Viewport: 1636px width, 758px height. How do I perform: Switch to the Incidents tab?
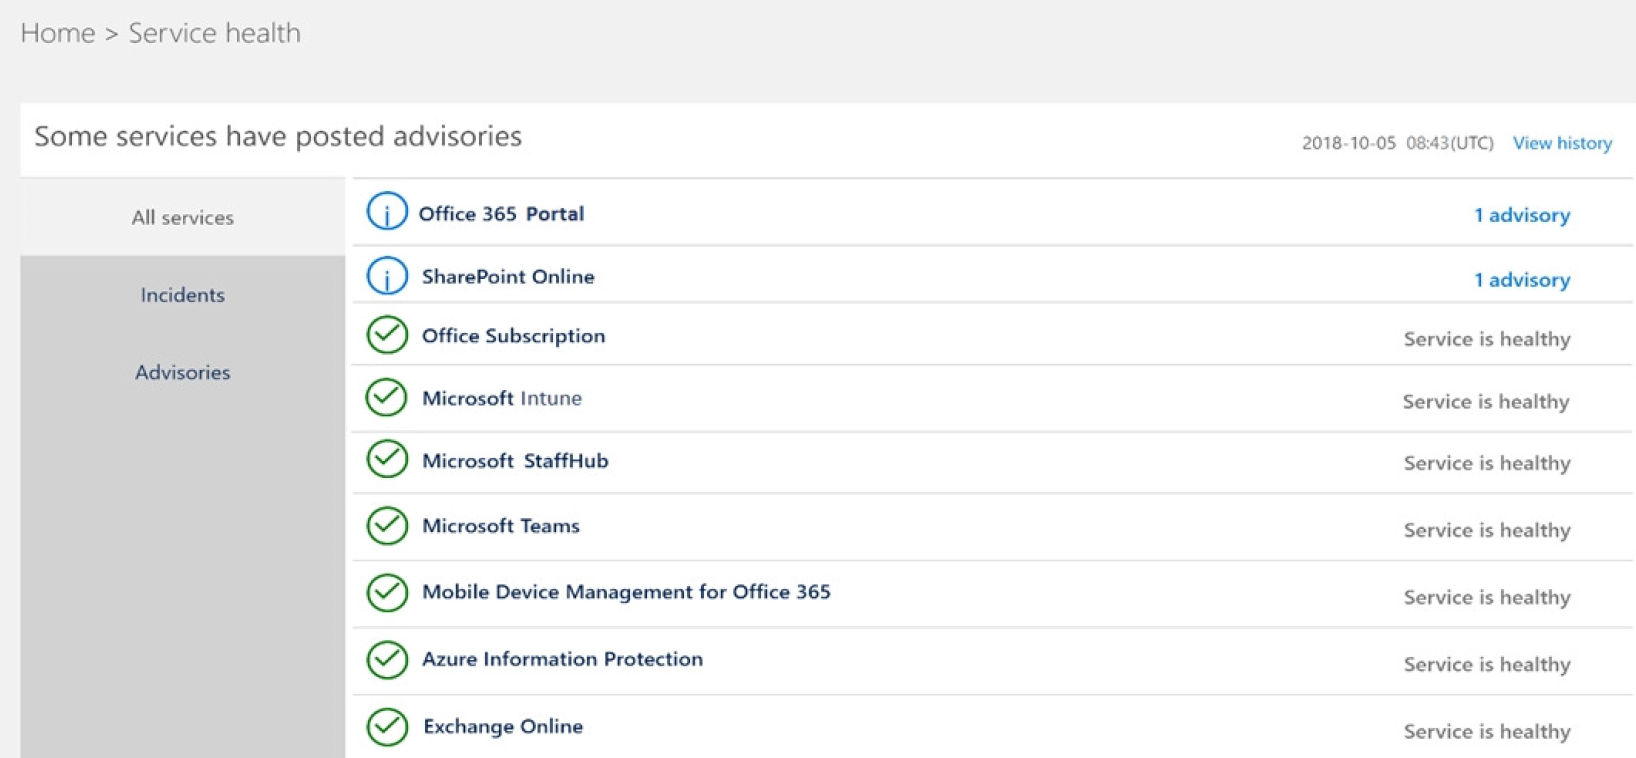[182, 295]
